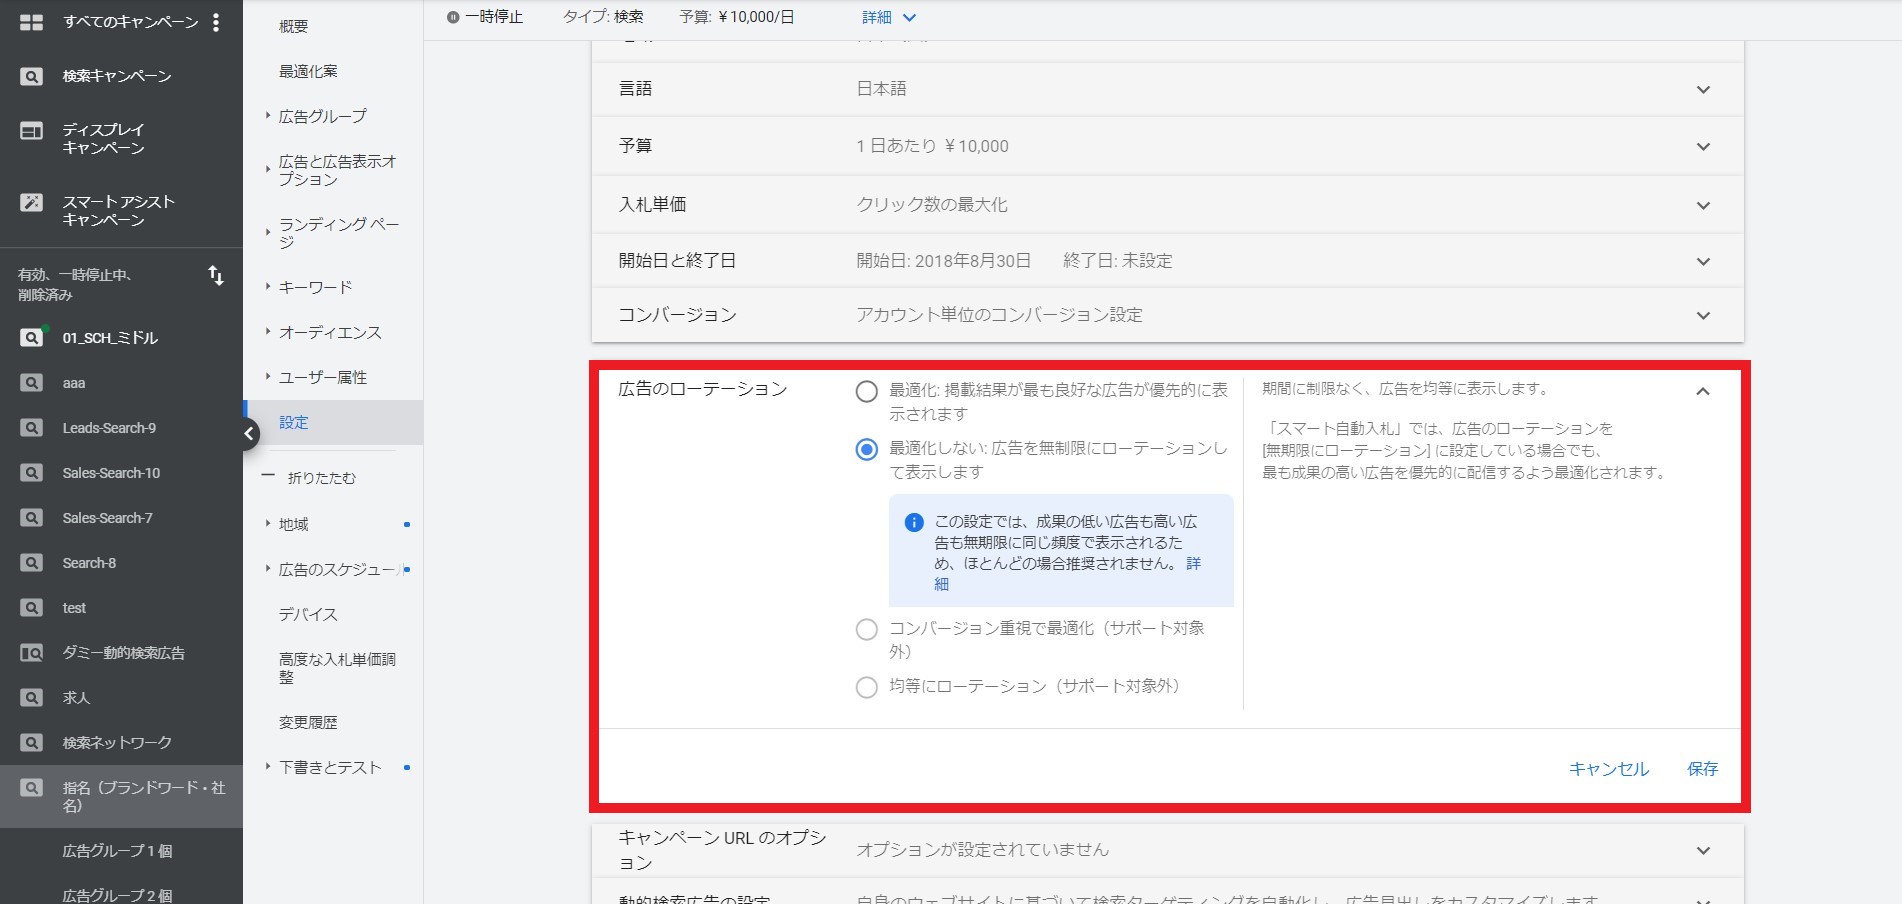Select the 最適化しない radio option

coord(867,450)
